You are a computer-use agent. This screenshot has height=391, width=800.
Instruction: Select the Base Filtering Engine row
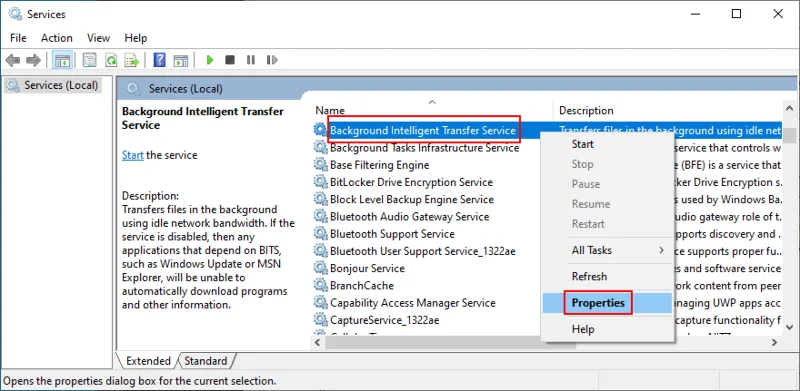point(380,165)
